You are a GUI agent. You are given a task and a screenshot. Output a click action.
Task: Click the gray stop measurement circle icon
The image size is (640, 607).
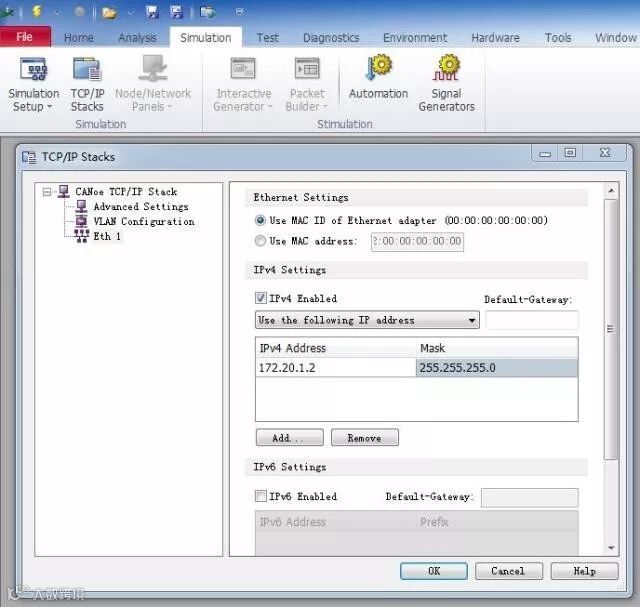(x=80, y=12)
